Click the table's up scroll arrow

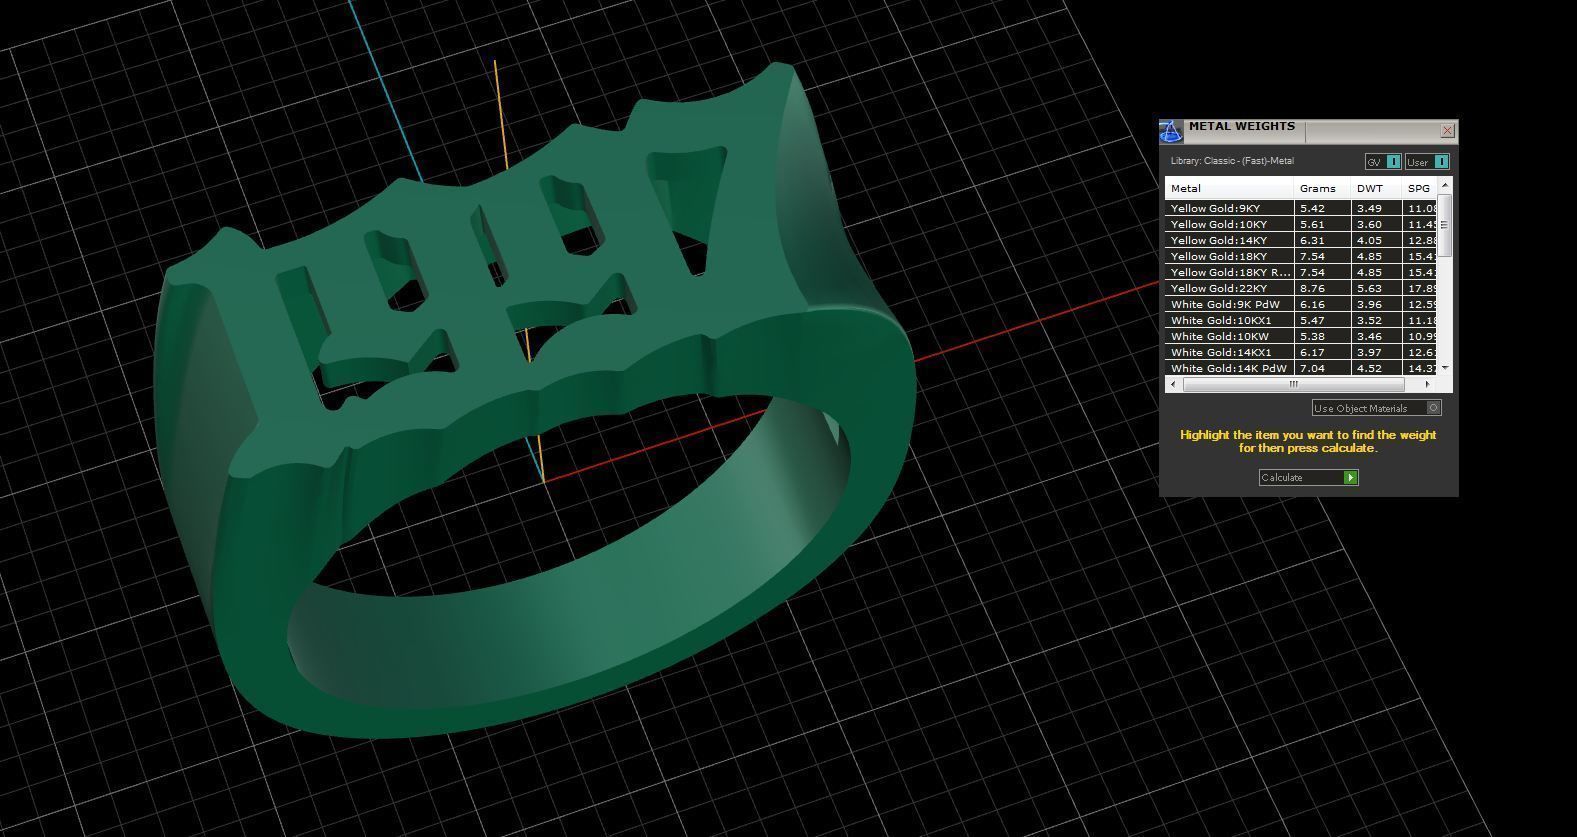[1445, 186]
